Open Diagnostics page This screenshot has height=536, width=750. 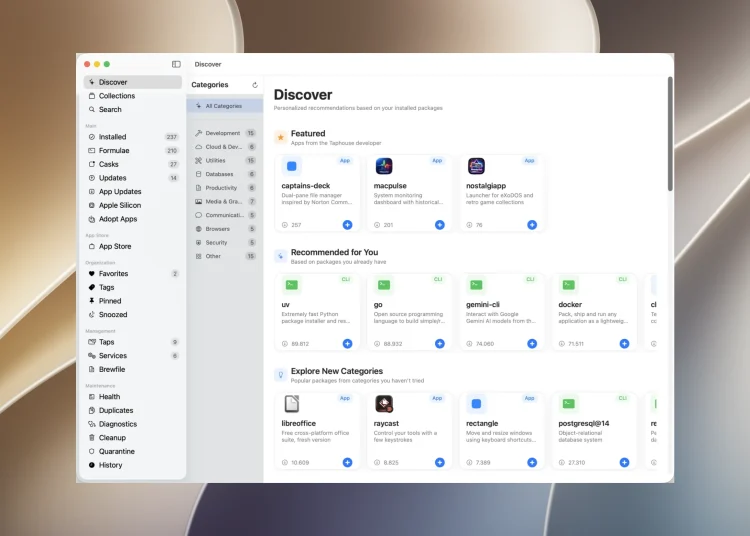point(132,424)
